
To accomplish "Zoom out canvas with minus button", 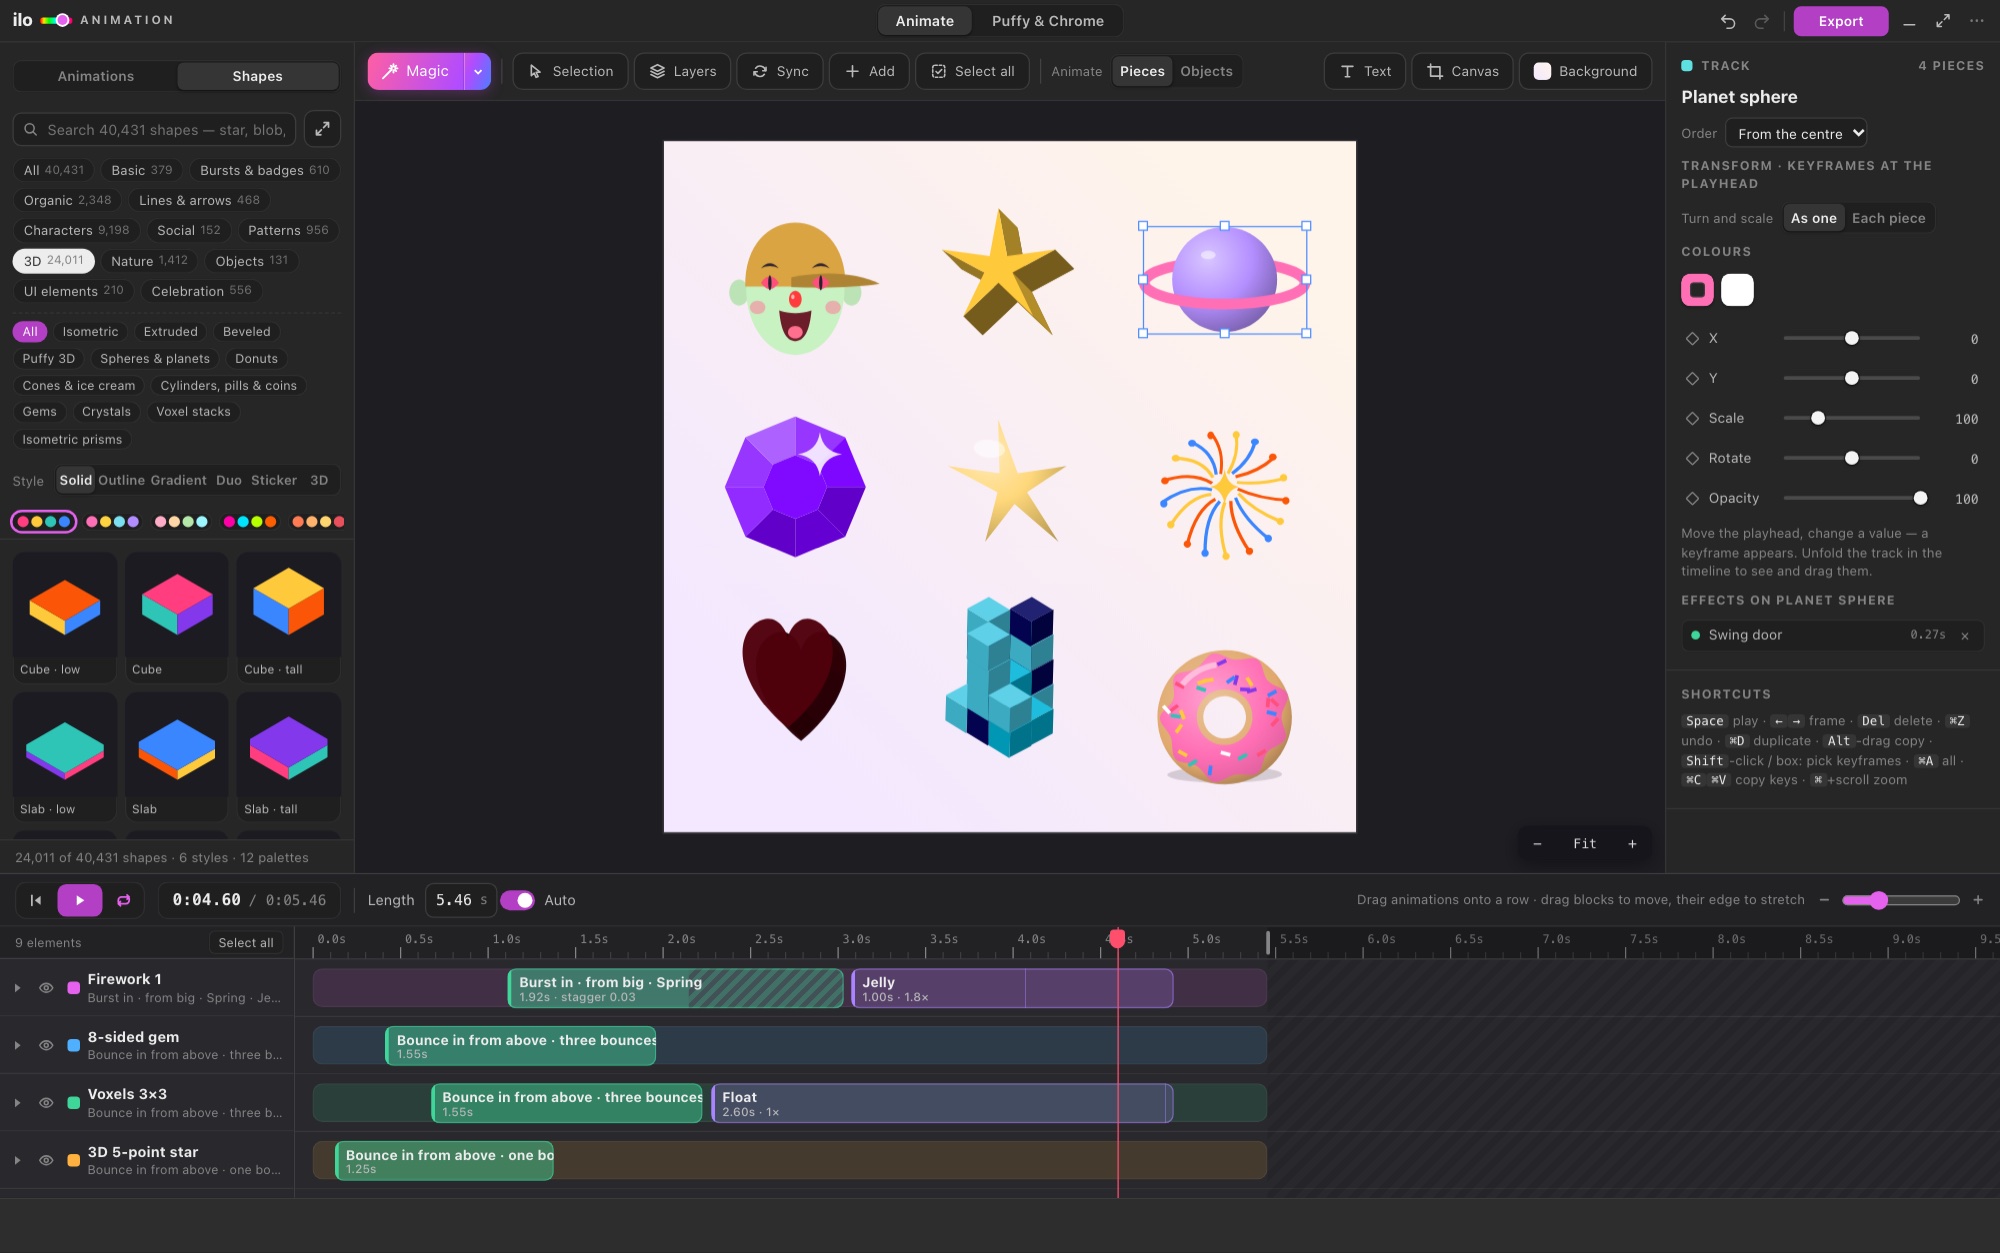I will [x=1537, y=844].
